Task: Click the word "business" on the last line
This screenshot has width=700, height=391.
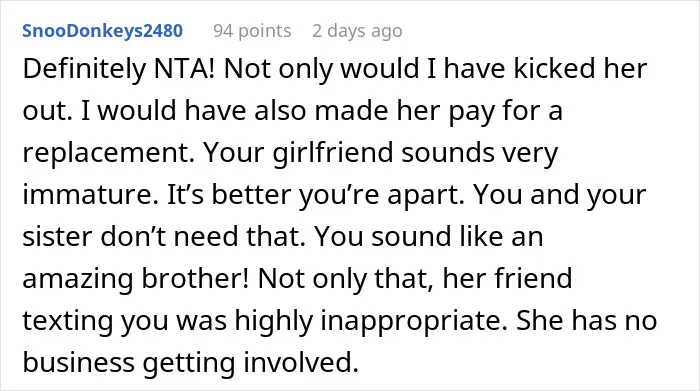Action: tap(79, 362)
